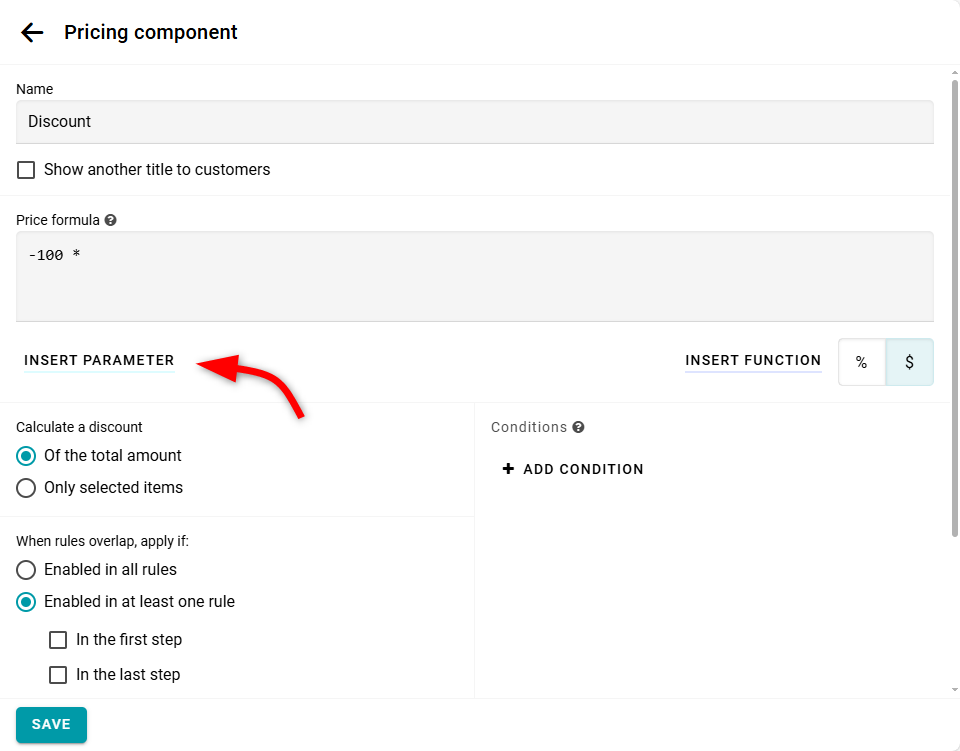This screenshot has width=960, height=751.
Task: Switch discount type to percent (%)
Action: (861, 362)
